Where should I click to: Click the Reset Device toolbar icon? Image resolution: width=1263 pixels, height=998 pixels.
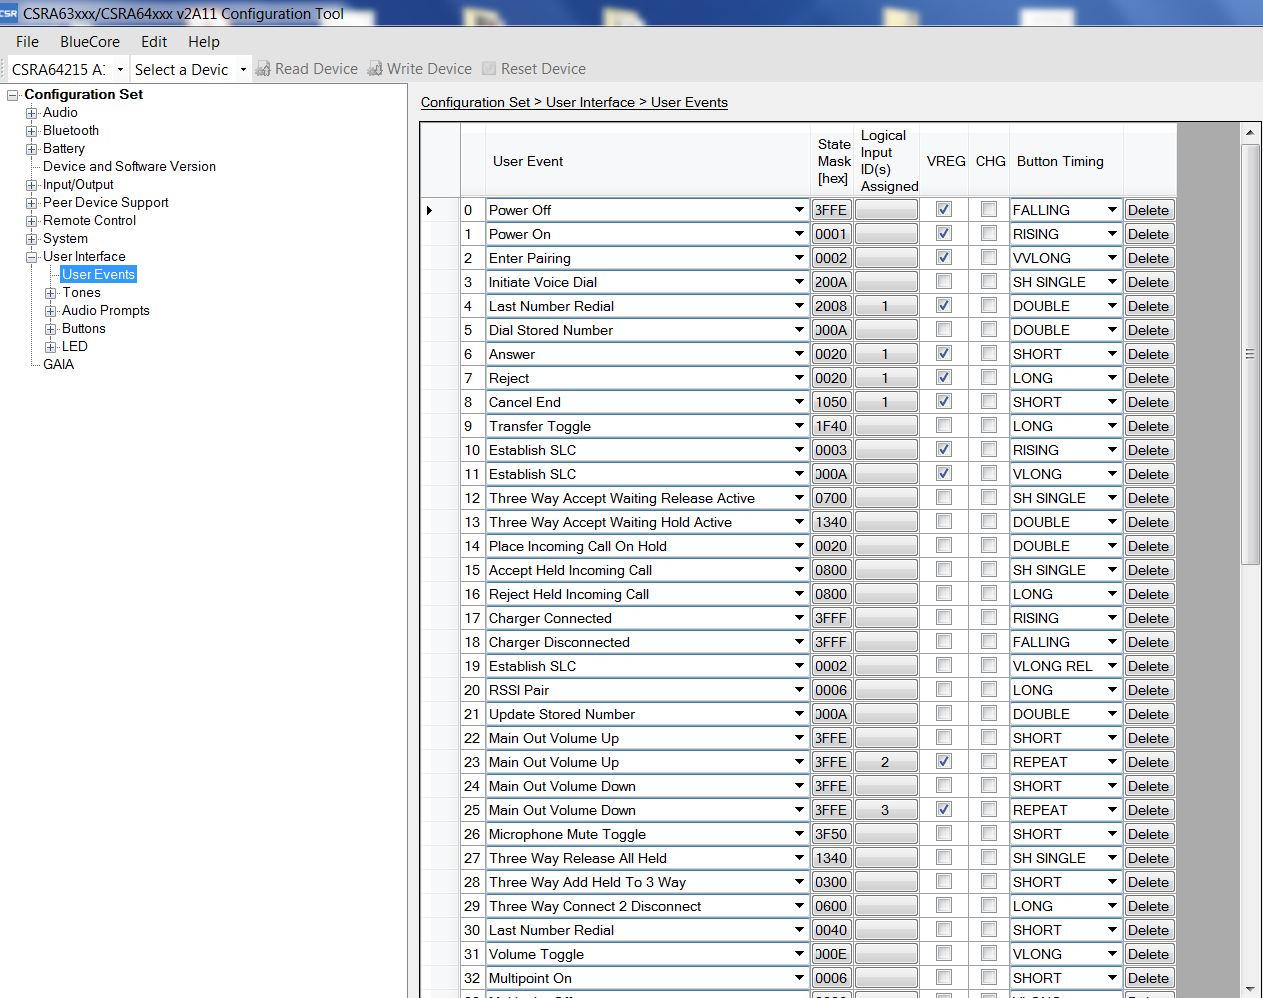pos(489,69)
